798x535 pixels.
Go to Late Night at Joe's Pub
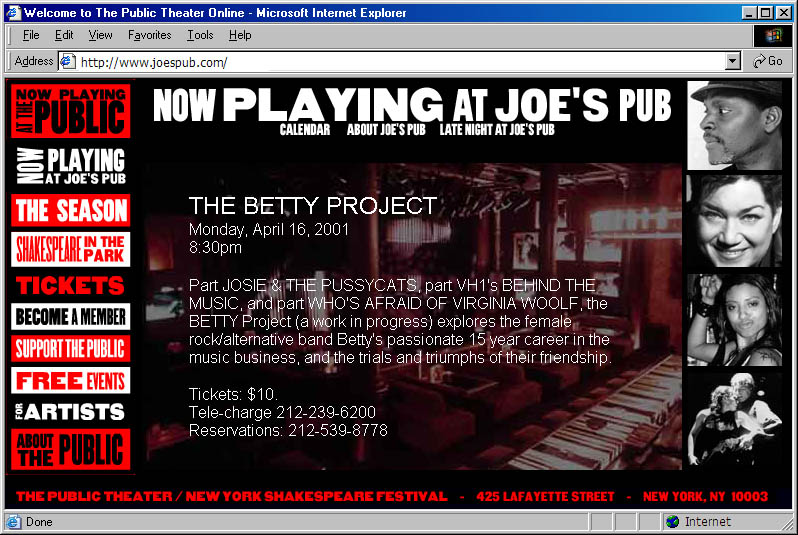[497, 130]
